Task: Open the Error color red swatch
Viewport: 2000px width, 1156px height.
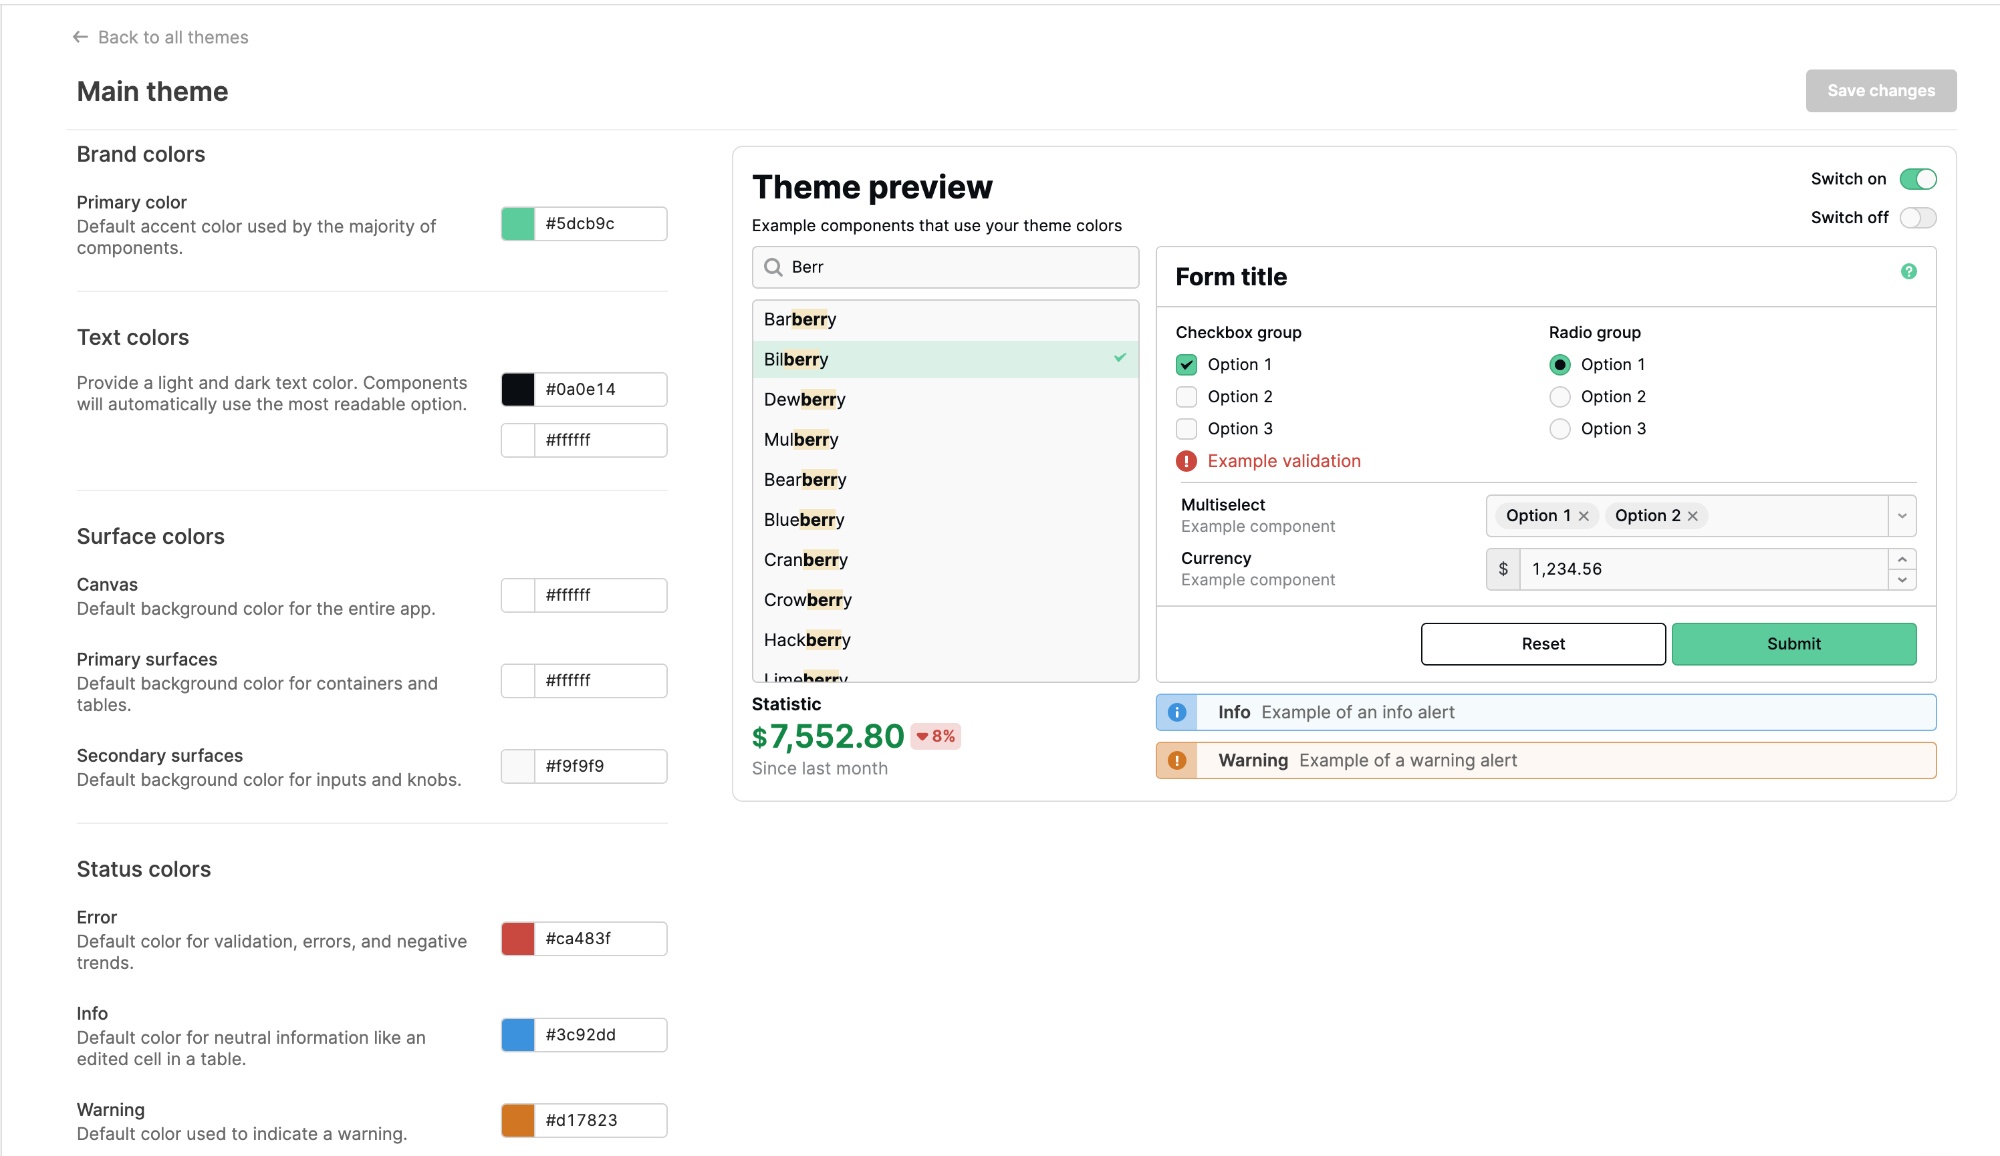Action: point(518,939)
